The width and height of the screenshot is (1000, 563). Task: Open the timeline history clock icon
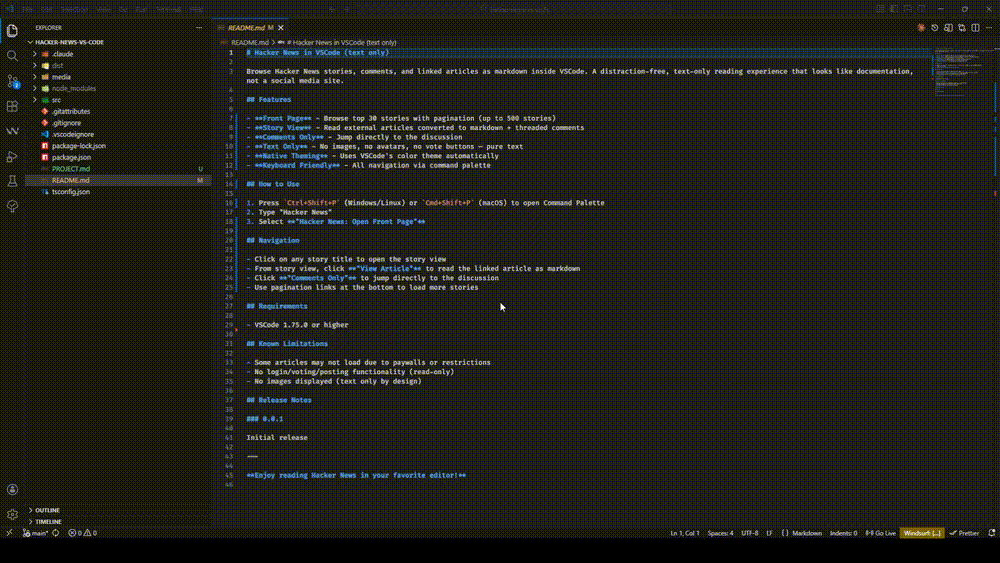(x=935, y=28)
